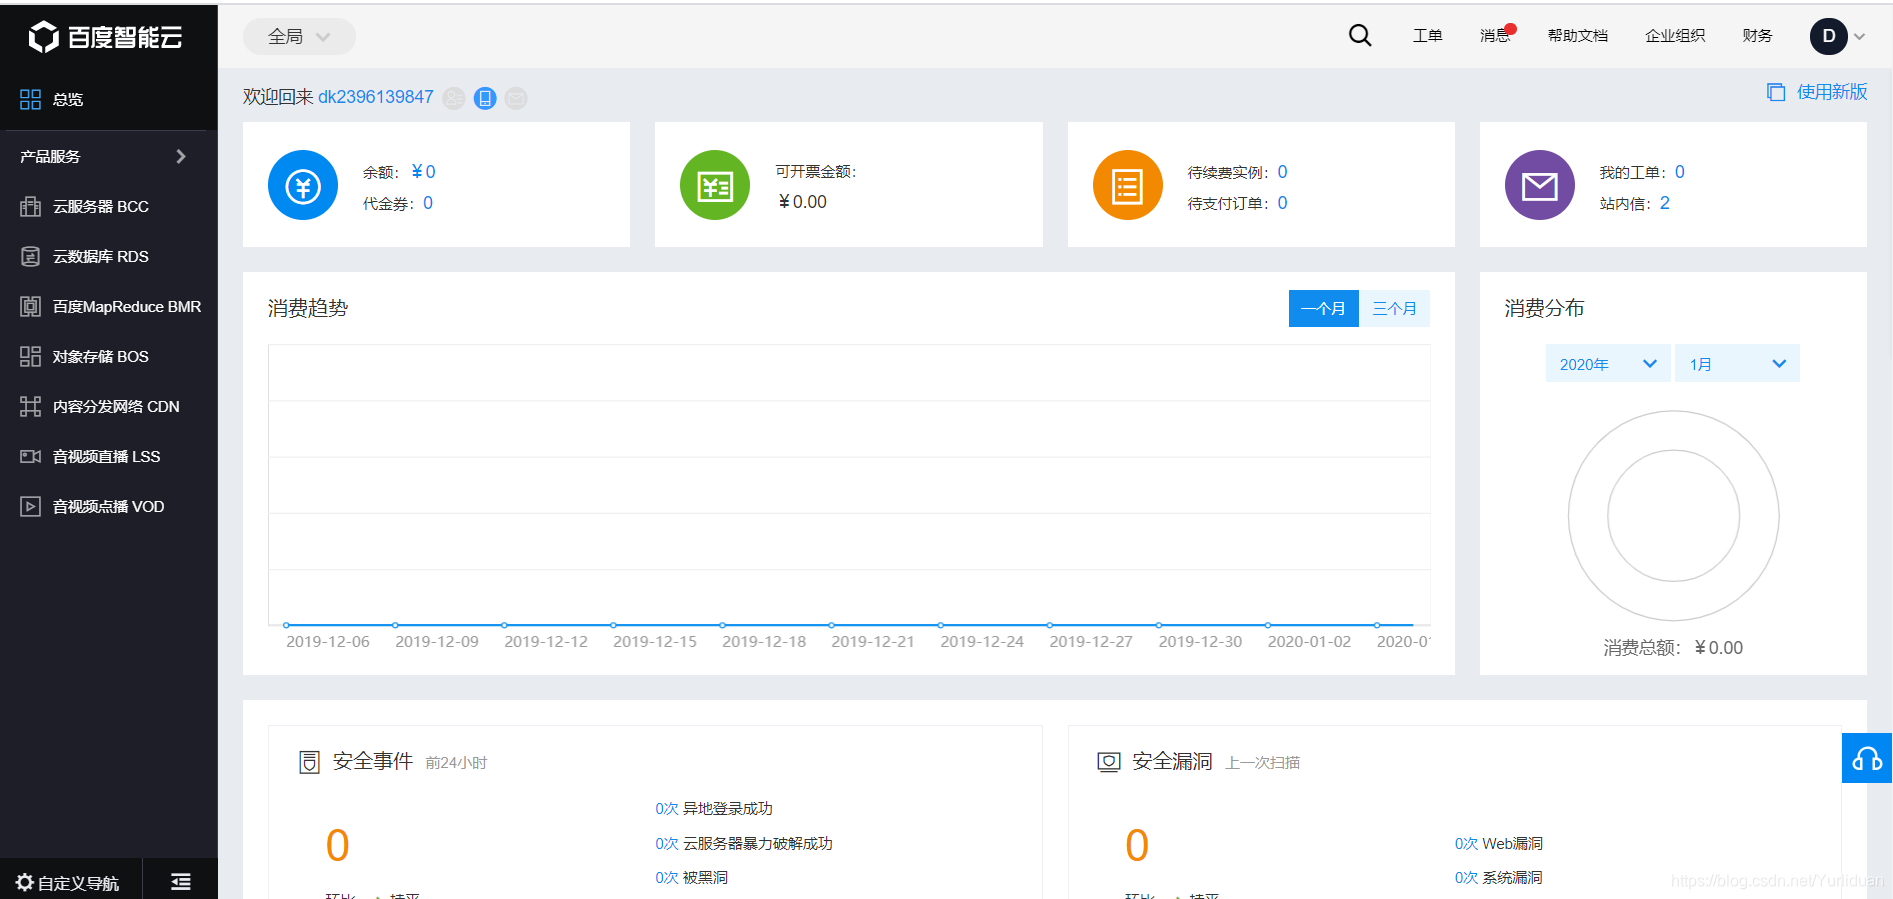Click the blue yuan balance icon
This screenshot has height=899, width=1893.
tap(303, 185)
